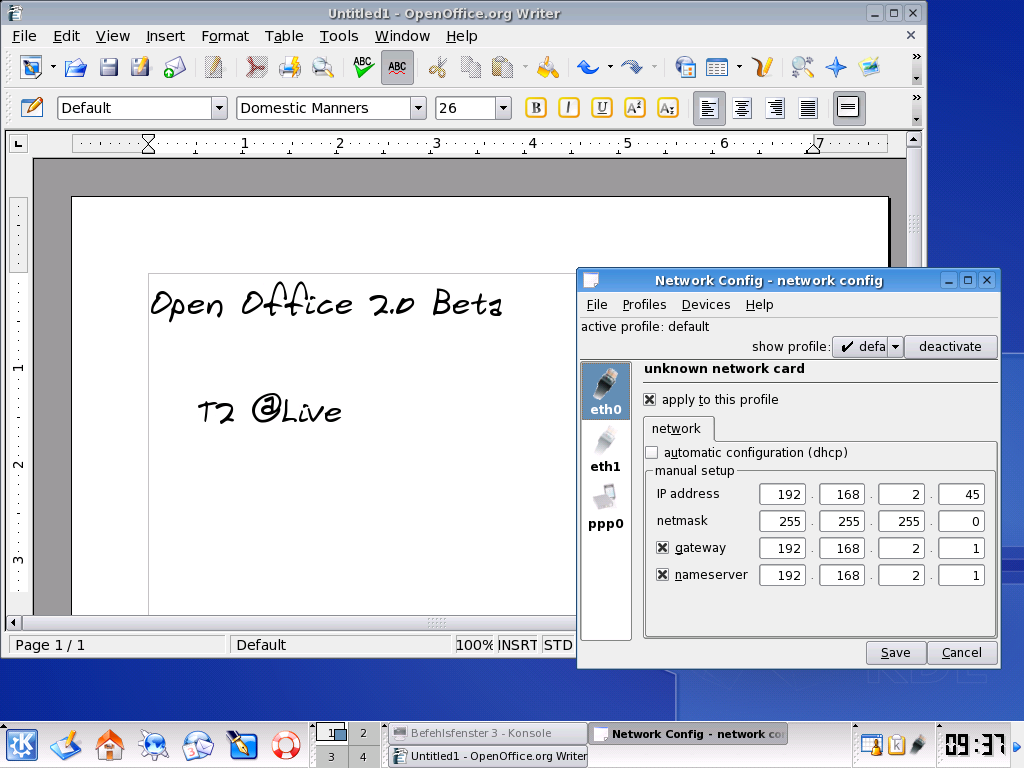The width and height of the screenshot is (1024, 768).
Task: Insert a hyperlink with the globe icon
Action: (685, 67)
